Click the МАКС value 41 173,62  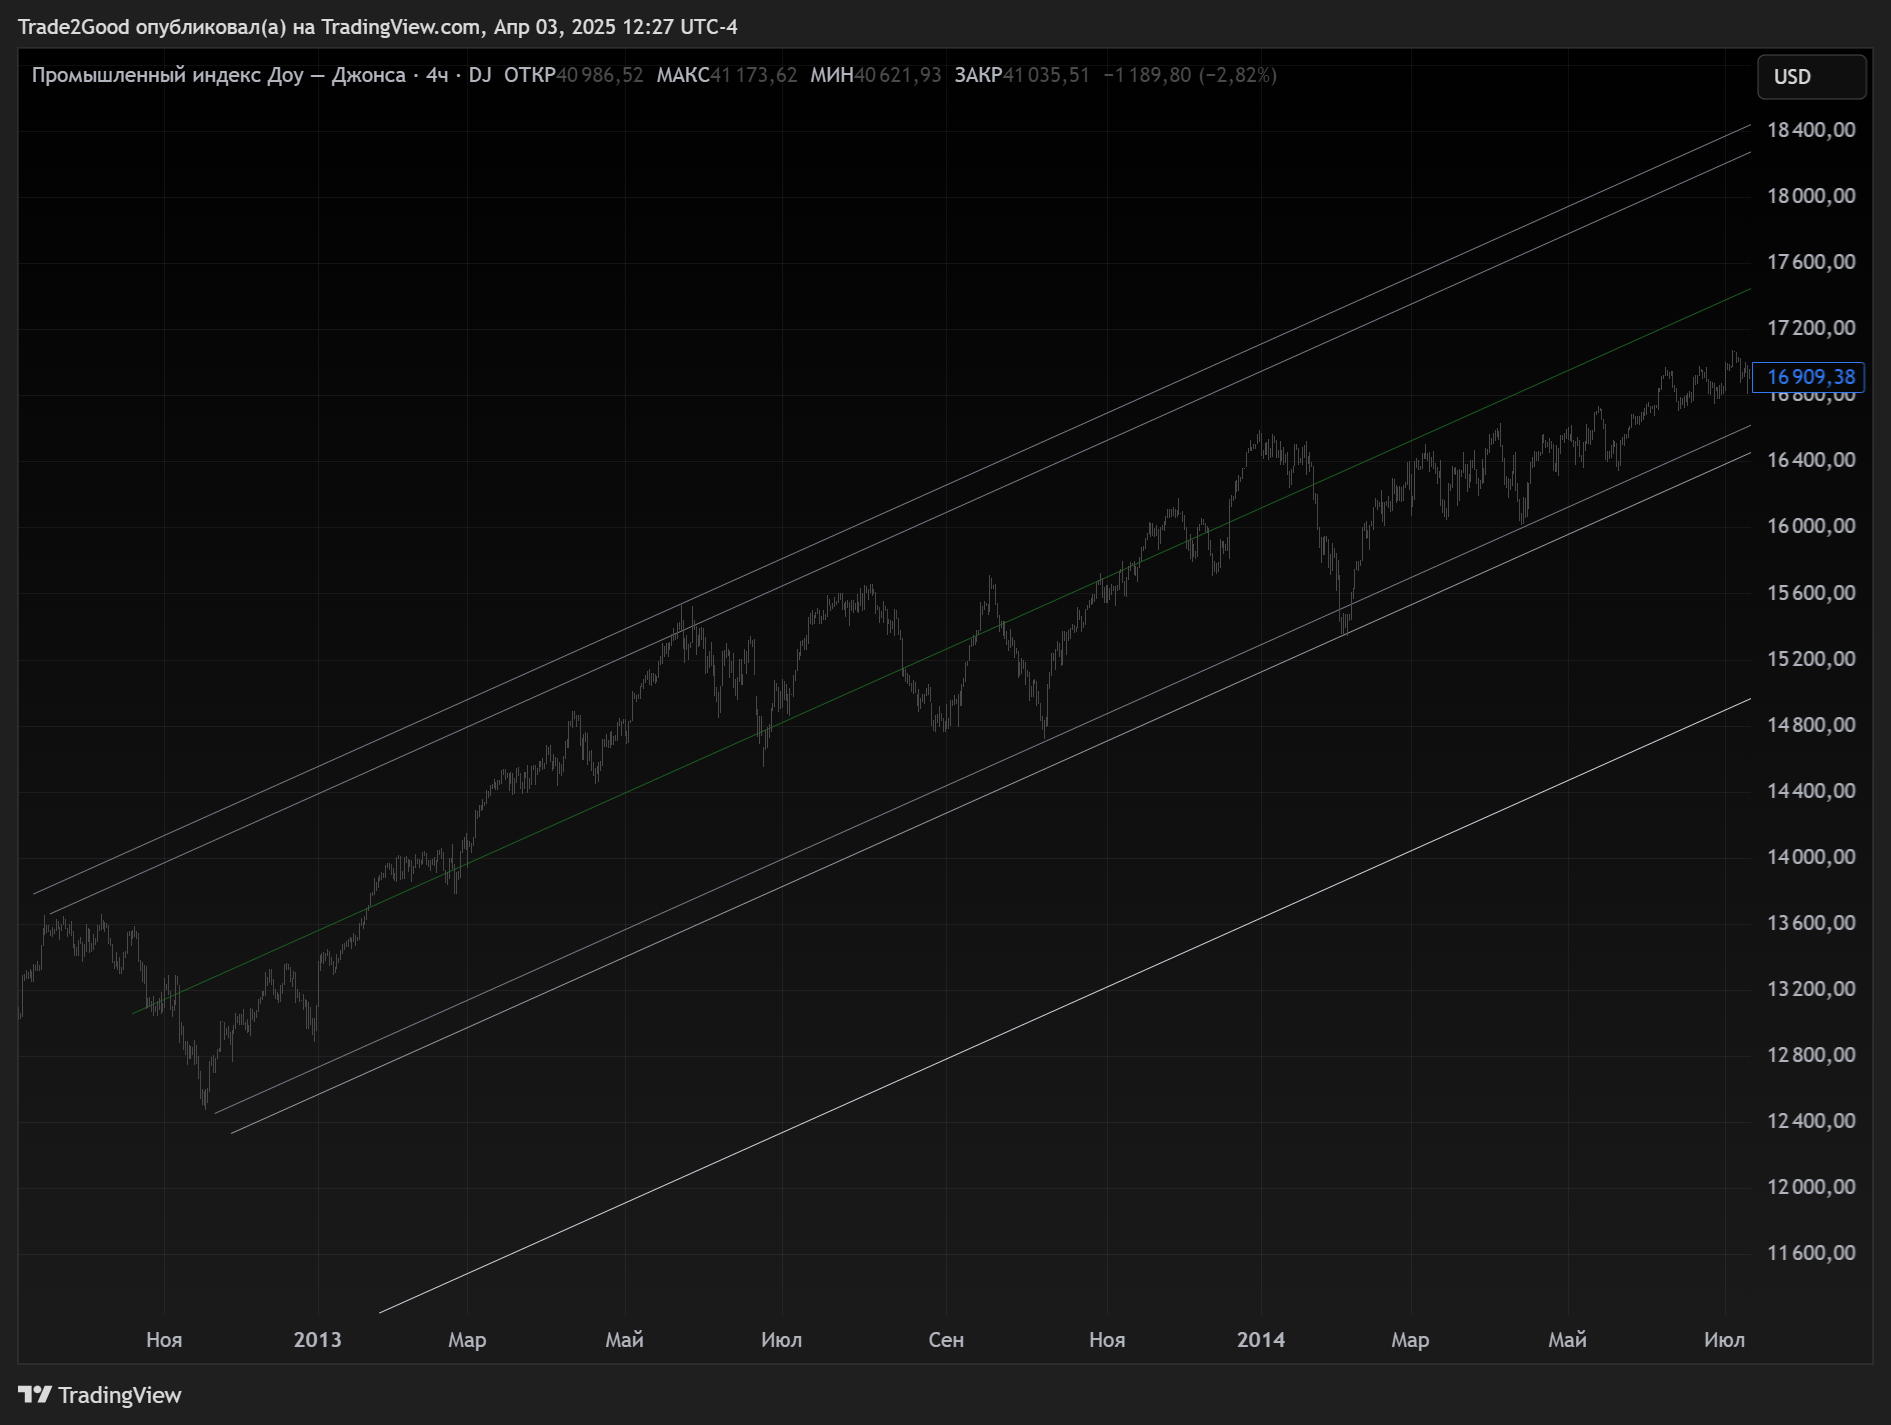tap(754, 76)
